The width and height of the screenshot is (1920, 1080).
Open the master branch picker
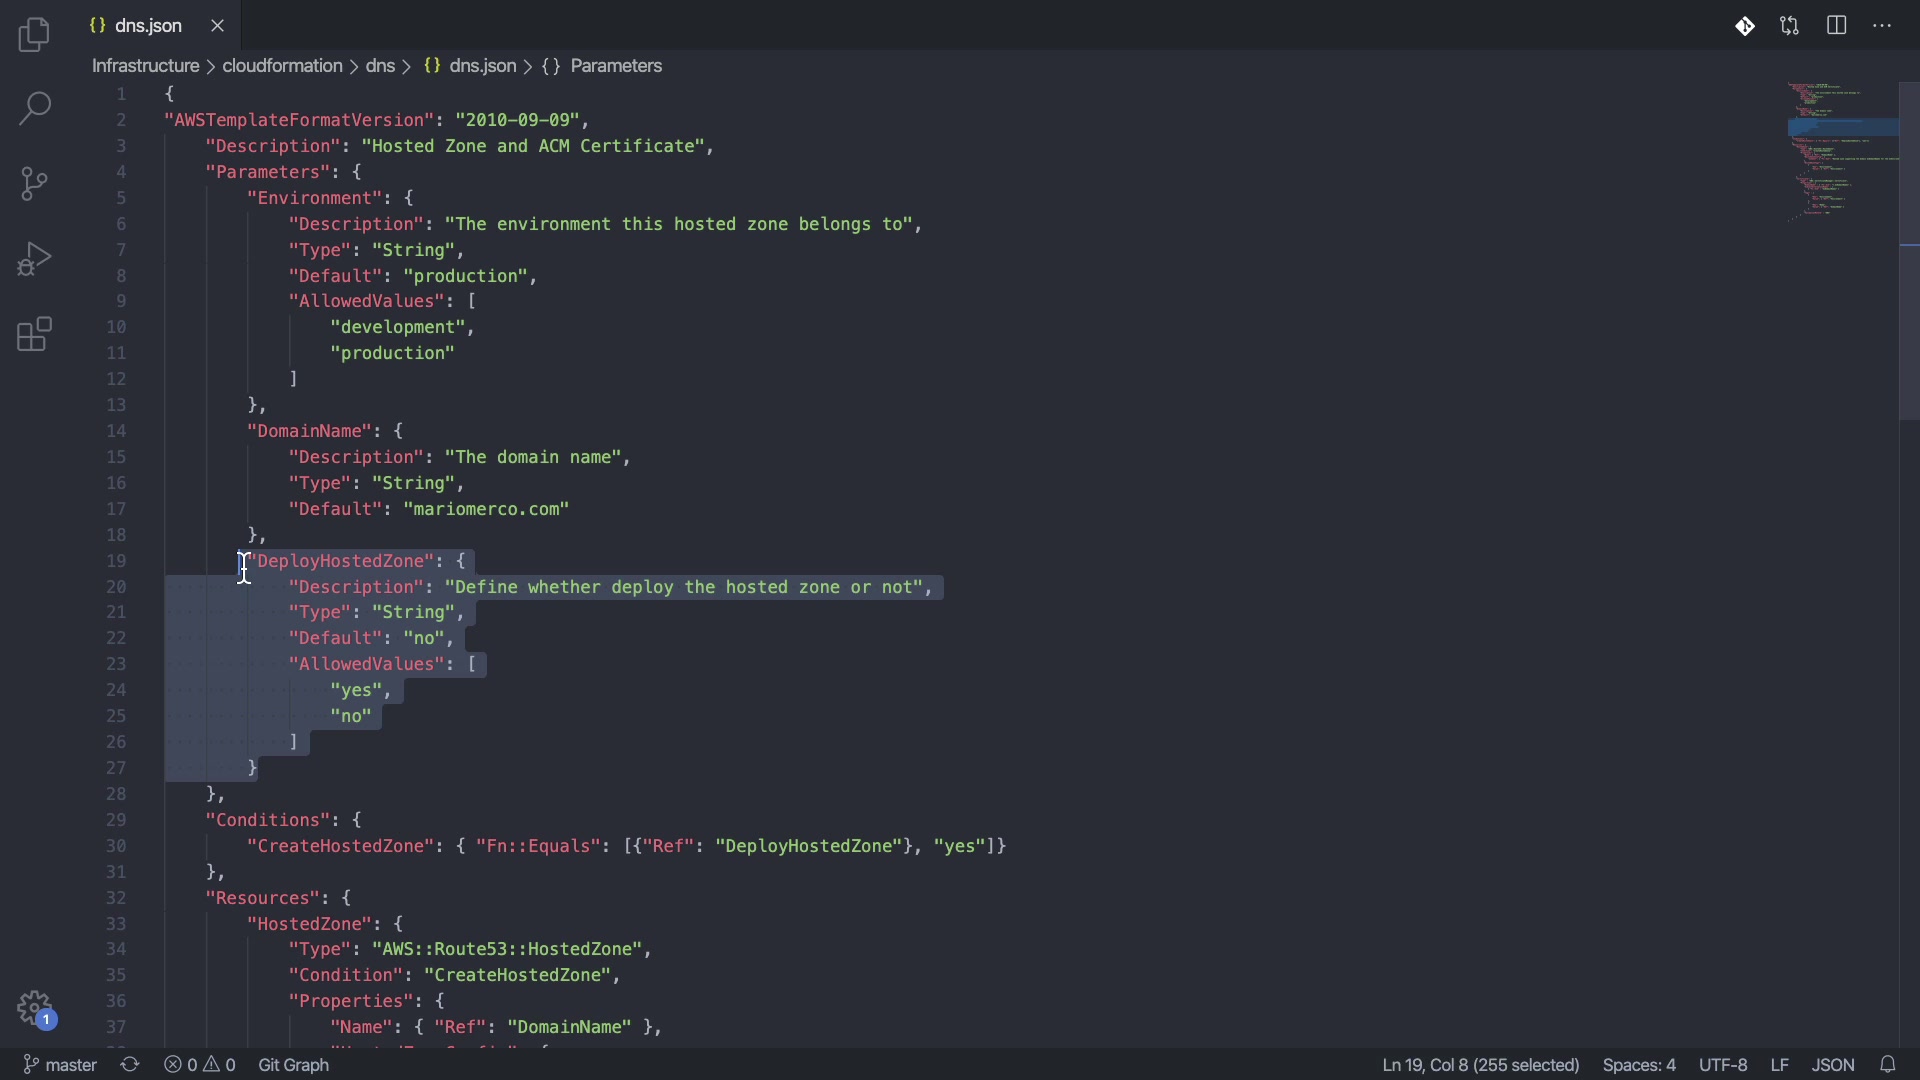[60, 1065]
